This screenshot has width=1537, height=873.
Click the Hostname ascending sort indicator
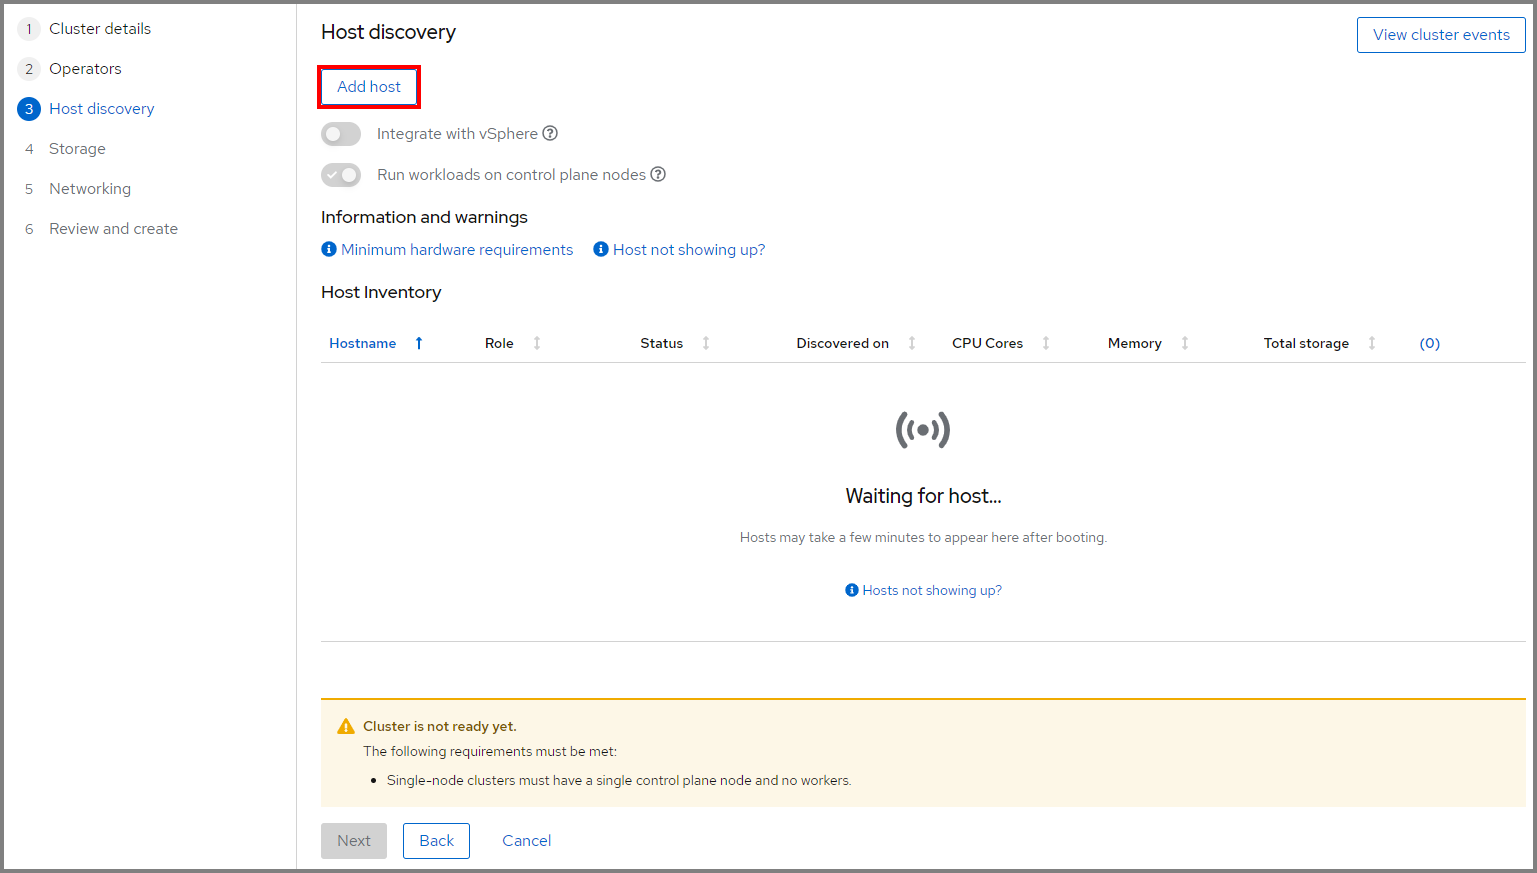point(417,343)
